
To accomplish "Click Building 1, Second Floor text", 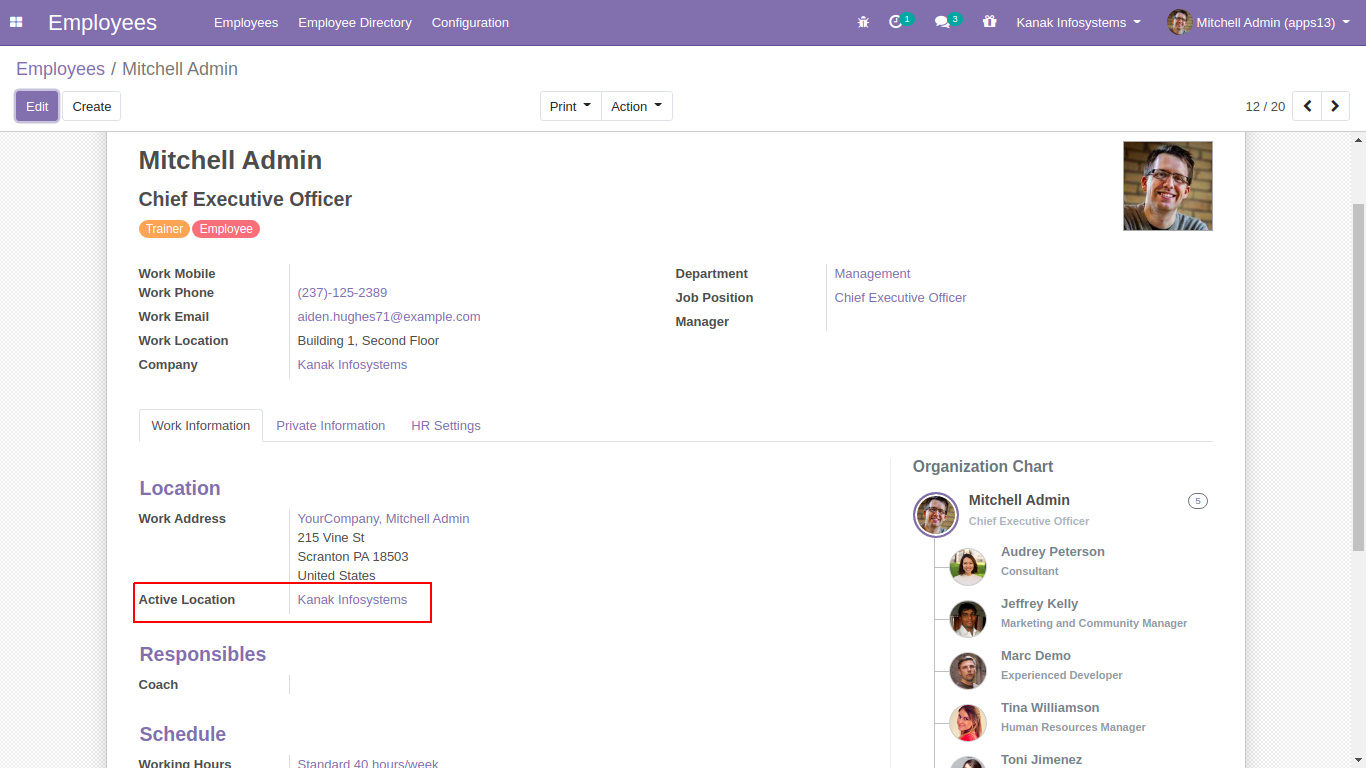I will pos(368,340).
